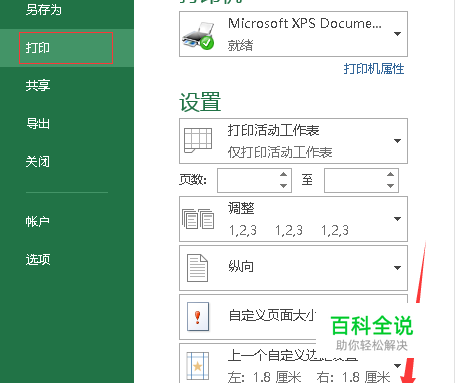This screenshot has width=455, height=383.
Task: Open 选项 (Options) in the sidebar
Action: point(38,259)
